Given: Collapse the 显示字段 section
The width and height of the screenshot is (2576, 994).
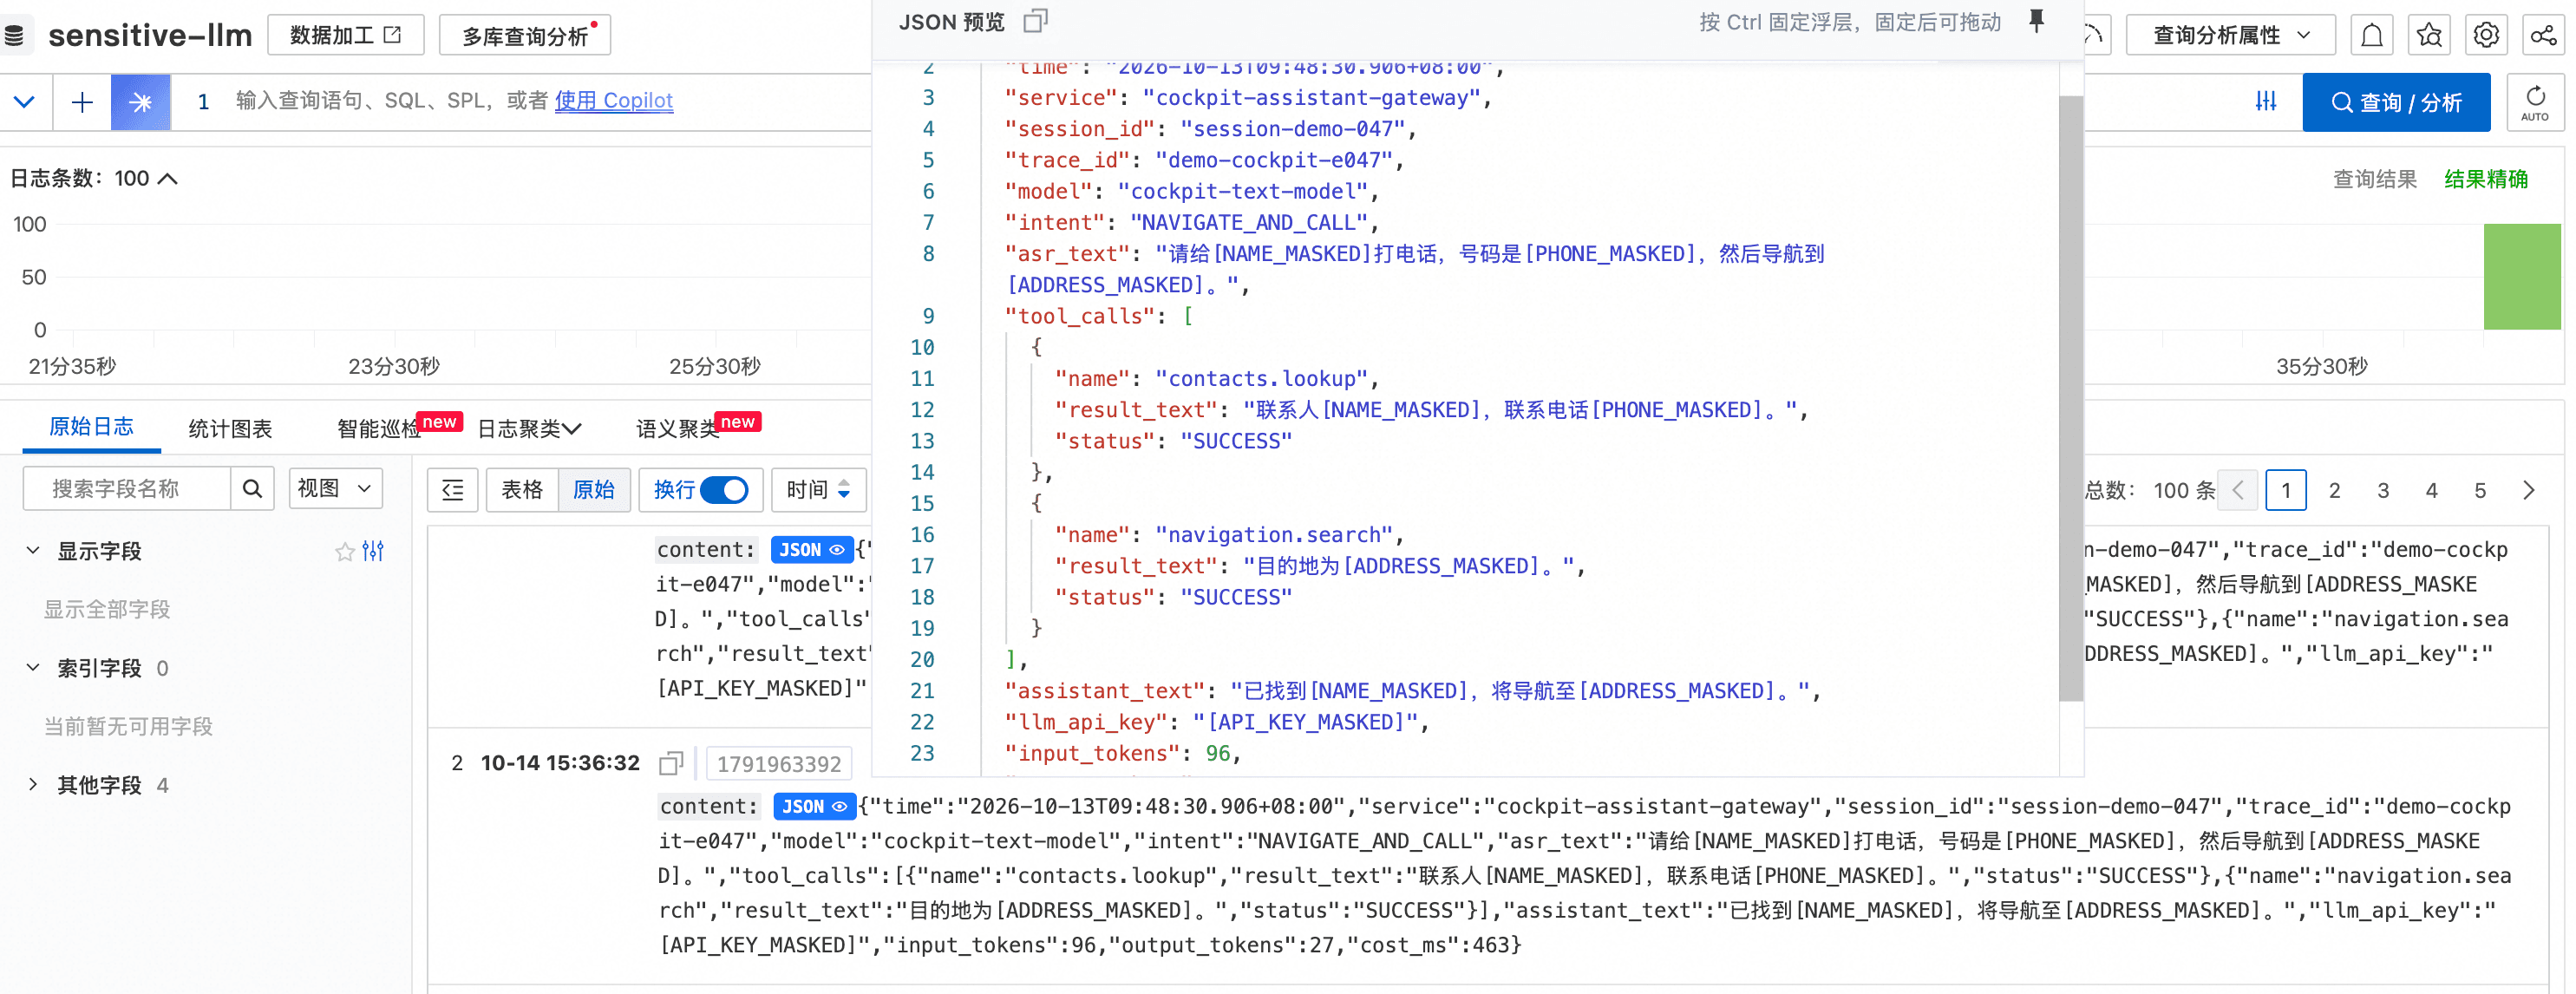Looking at the screenshot, I should point(33,551).
